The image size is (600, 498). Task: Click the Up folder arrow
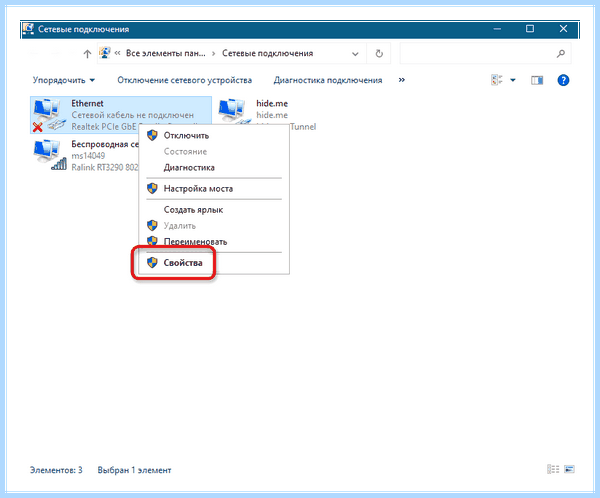(87, 54)
